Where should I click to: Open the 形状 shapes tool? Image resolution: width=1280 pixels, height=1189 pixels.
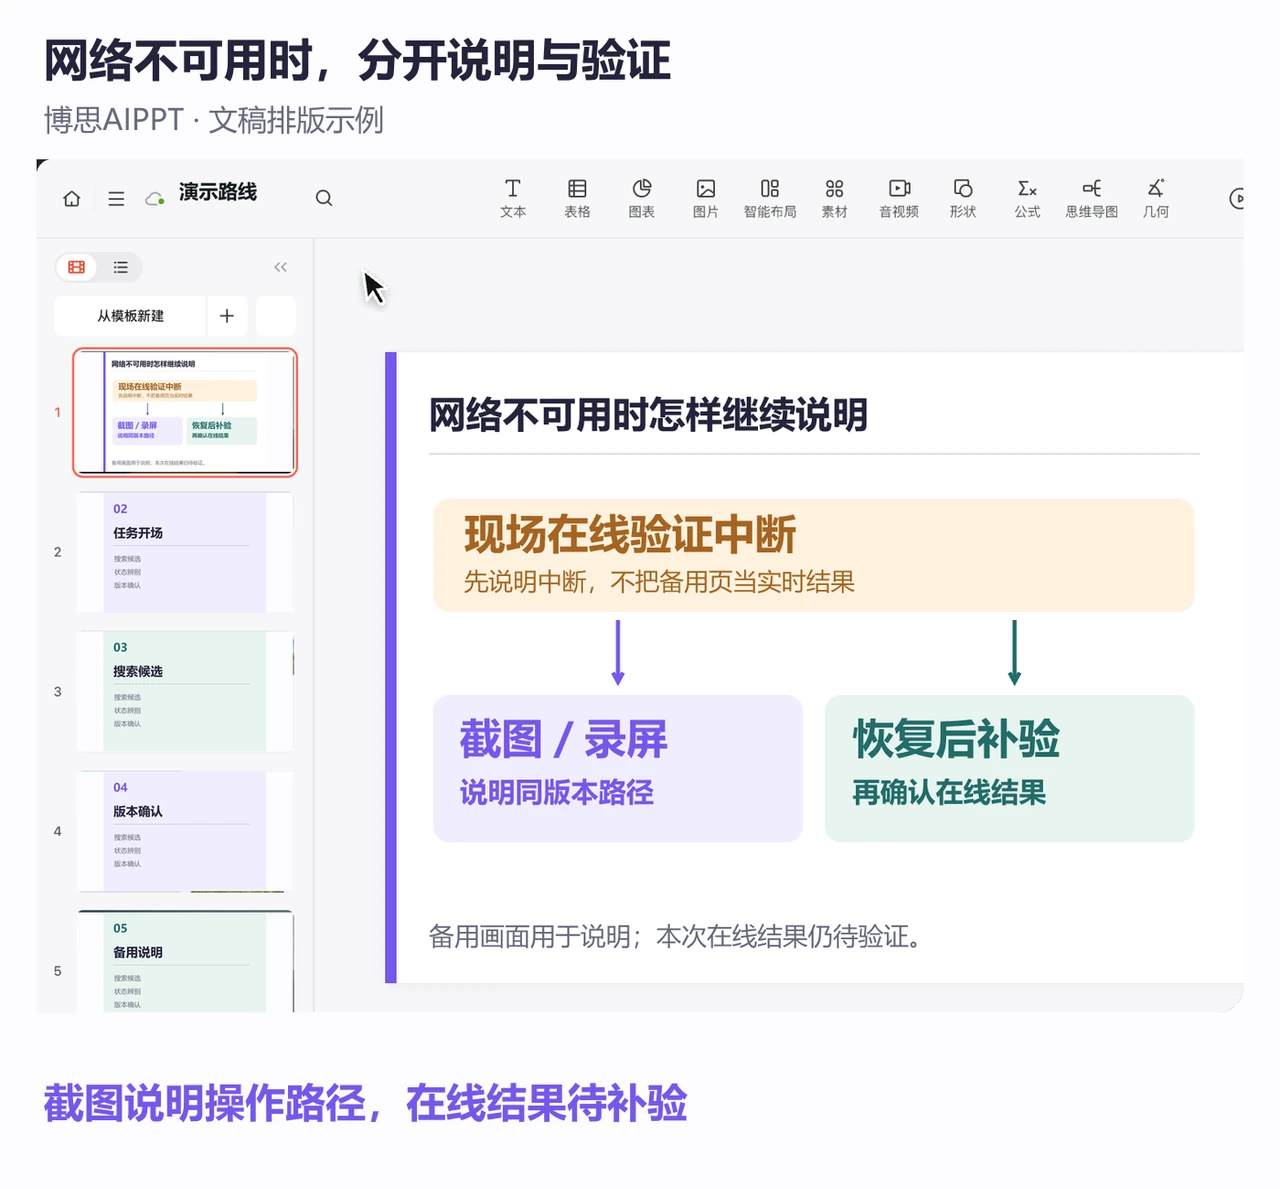[x=963, y=198]
